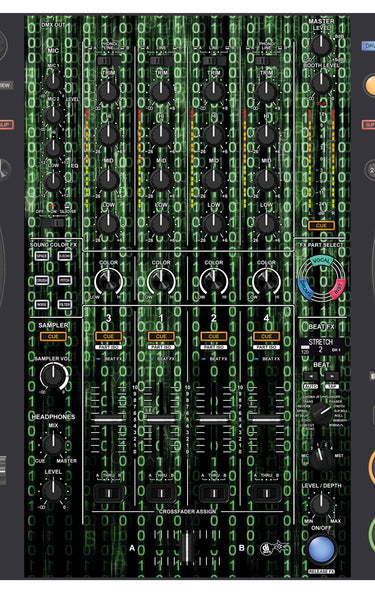Click the PART ISO button of channel 1
The width and height of the screenshot is (375, 596).
tap(161, 347)
